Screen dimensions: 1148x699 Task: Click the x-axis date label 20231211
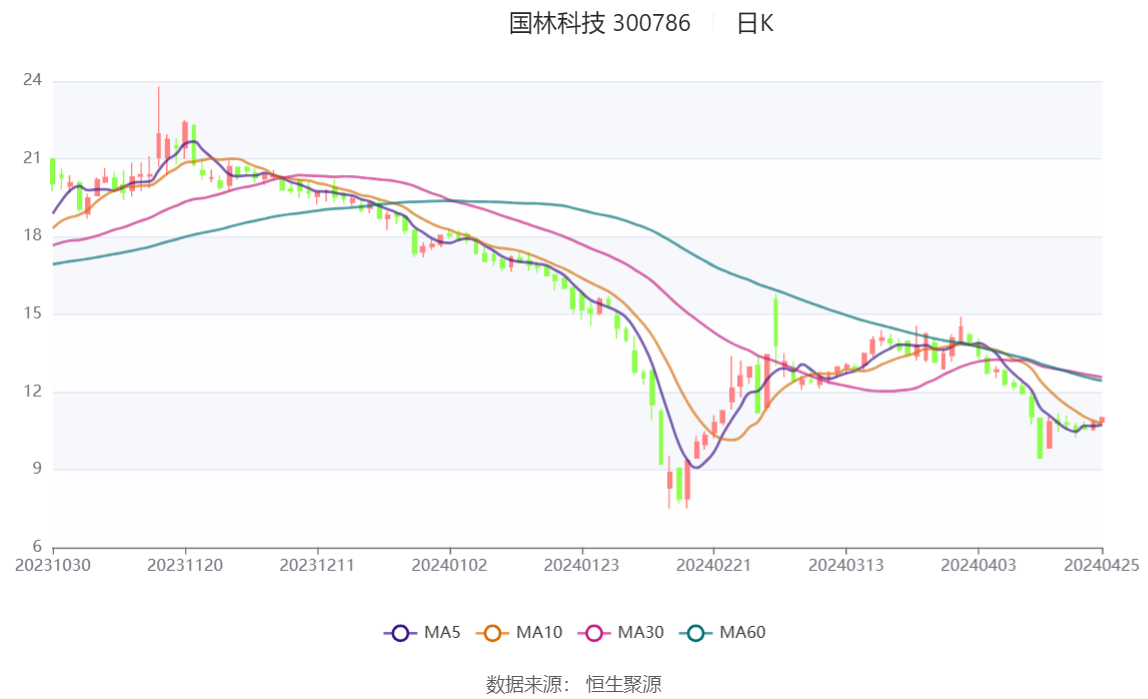[317, 566]
